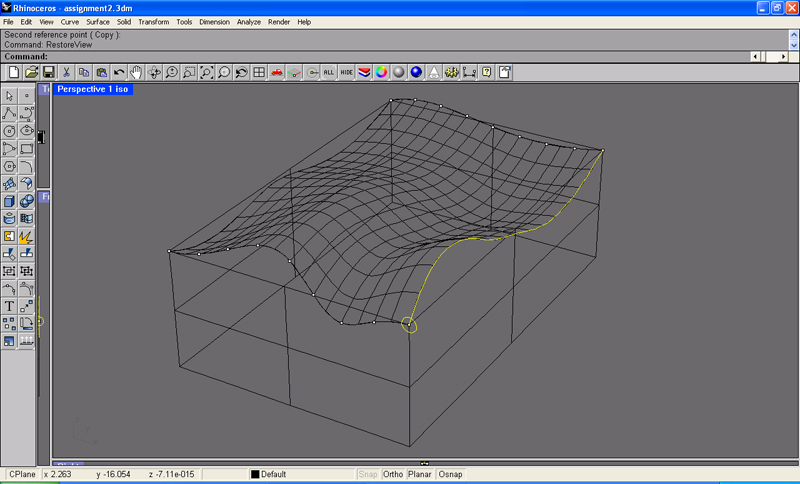Screen dimensions: 800x484
Task: Open a file with the folder icon
Action: pyautogui.click(x=32, y=72)
